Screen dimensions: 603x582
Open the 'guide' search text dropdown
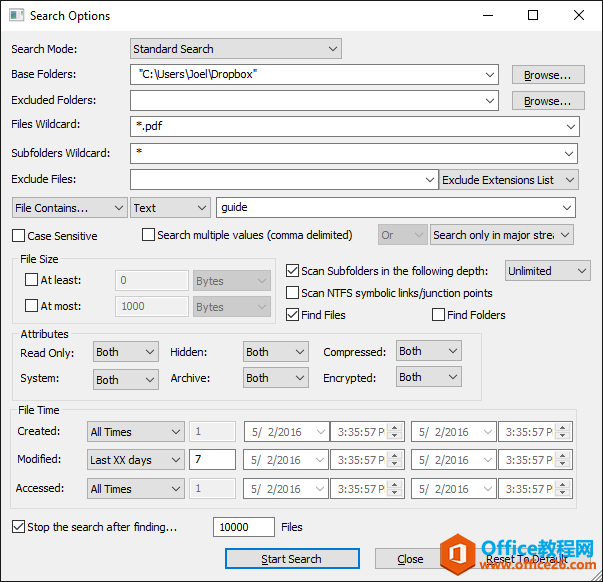pos(566,208)
